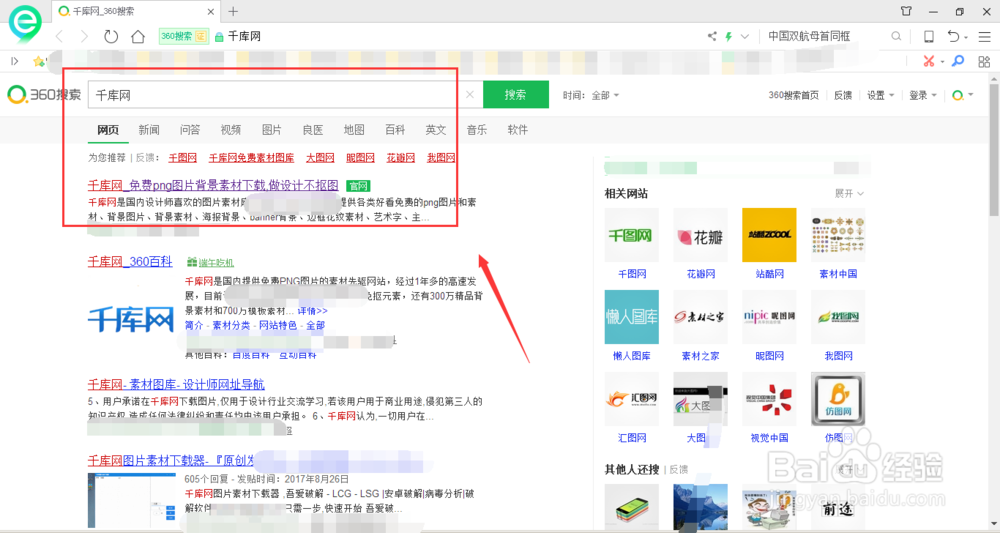1000x533 pixels.
Task: Open the 千库网_360百科 result
Action: coord(130,261)
